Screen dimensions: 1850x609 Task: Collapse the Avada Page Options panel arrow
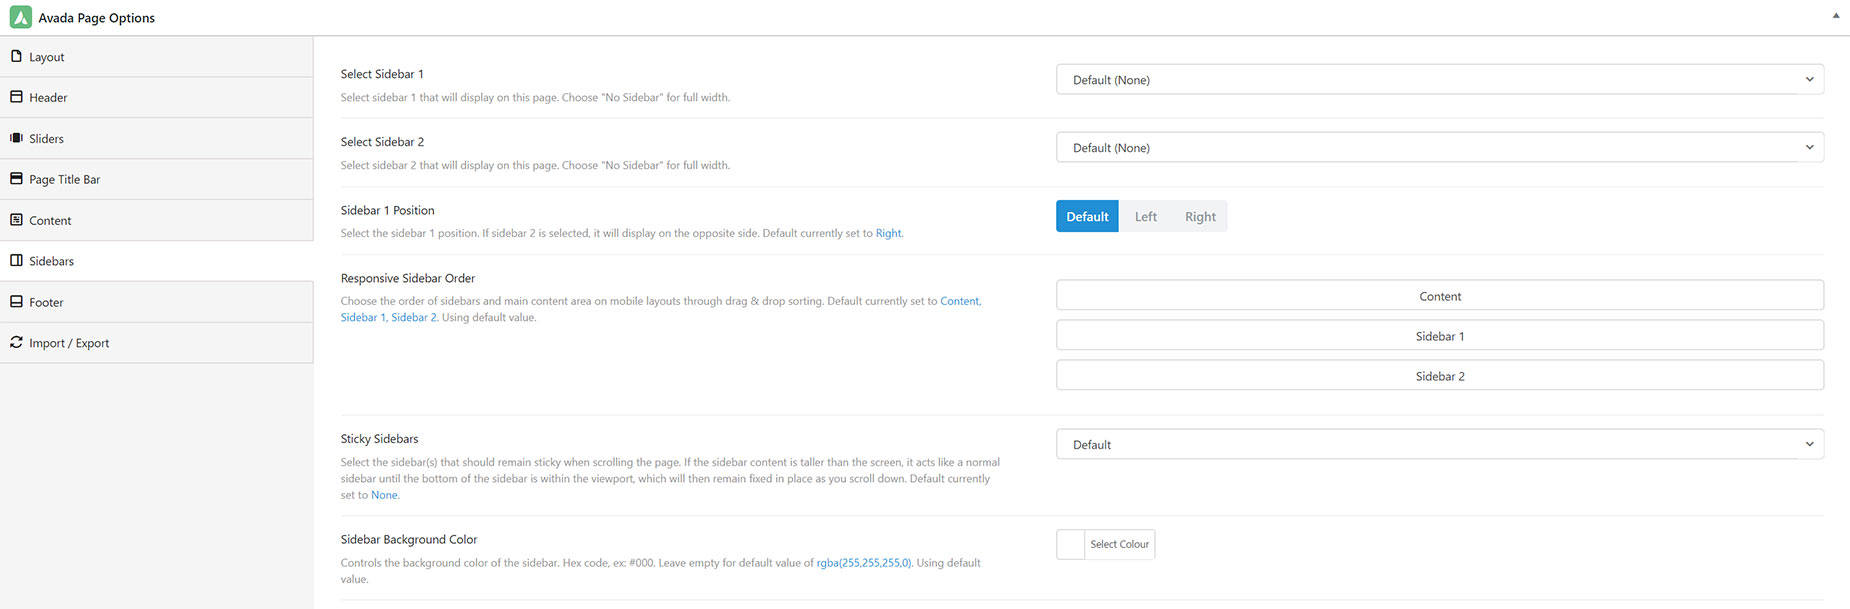(1835, 16)
